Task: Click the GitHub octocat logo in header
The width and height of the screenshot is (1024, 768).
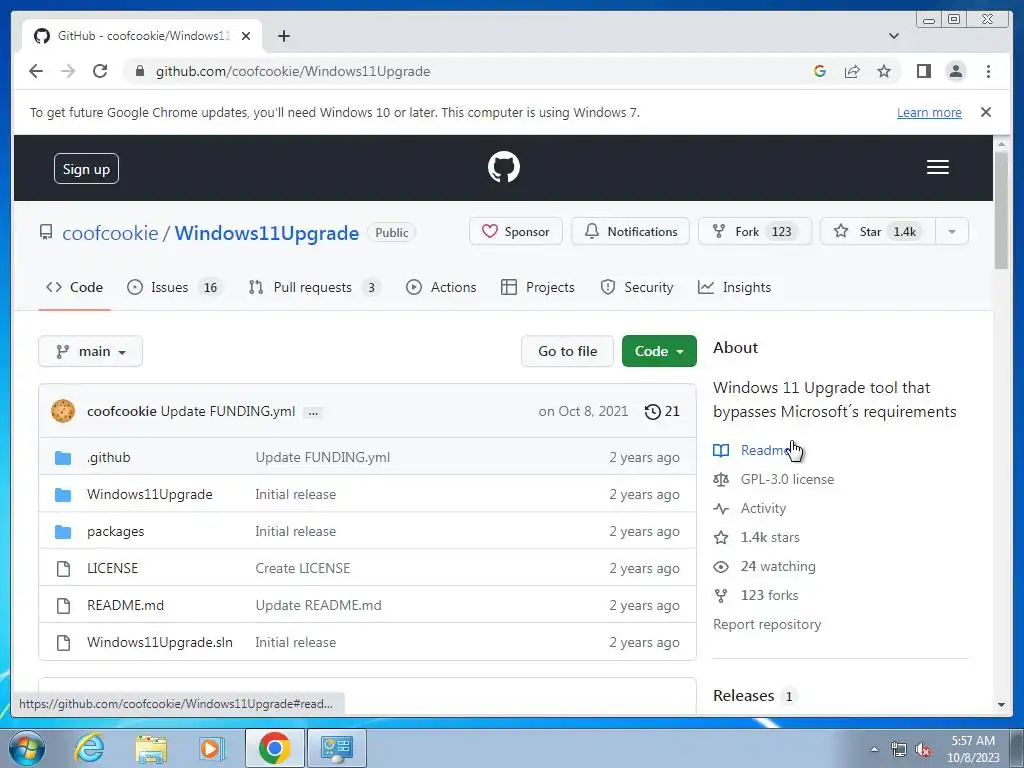Action: [504, 167]
